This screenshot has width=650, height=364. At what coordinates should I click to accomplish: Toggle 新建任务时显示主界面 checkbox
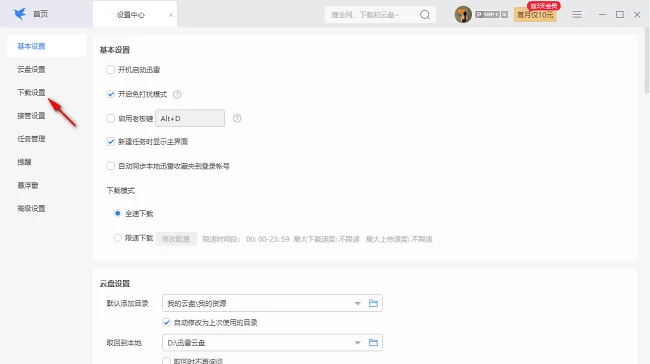(x=110, y=142)
